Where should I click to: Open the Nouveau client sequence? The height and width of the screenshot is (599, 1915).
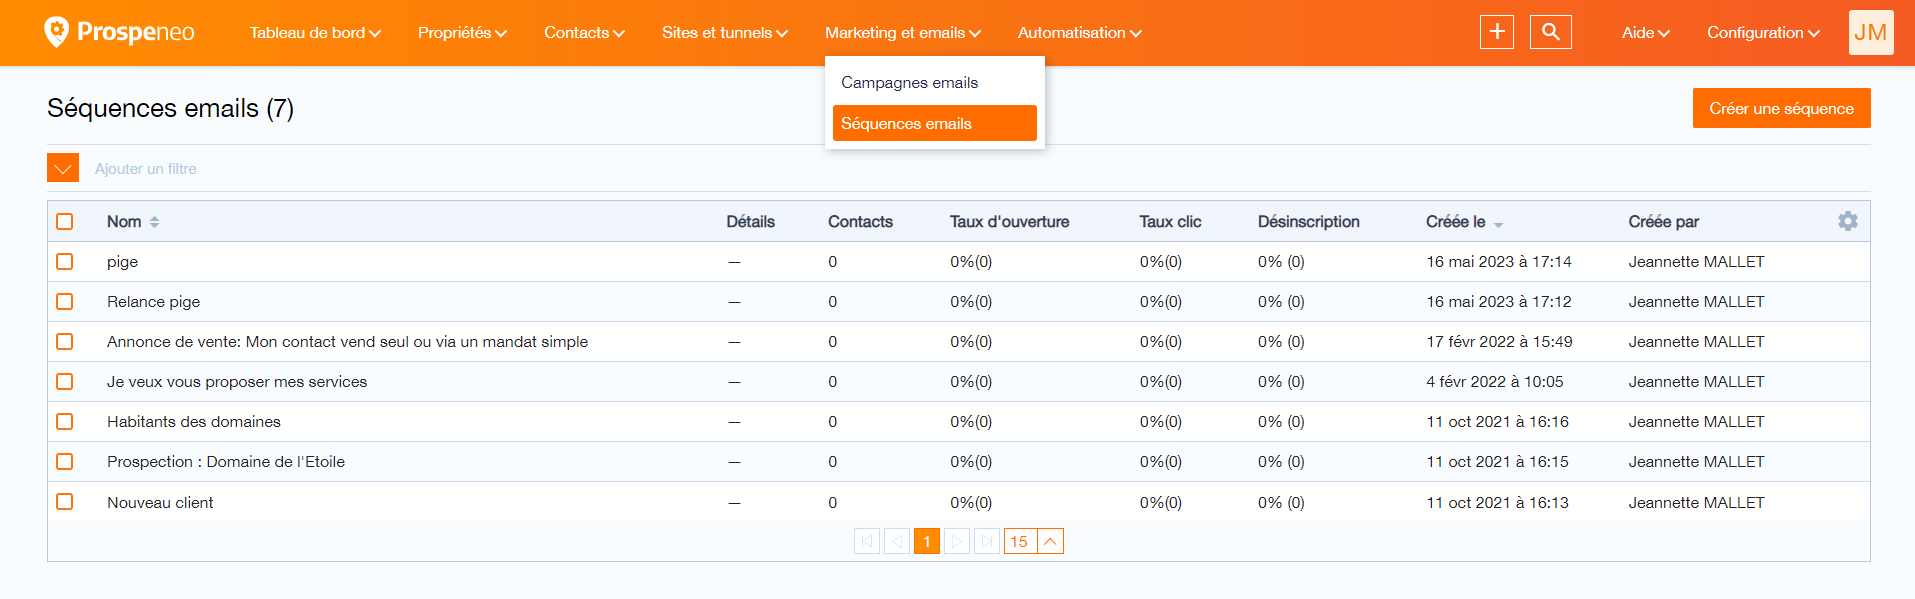(x=160, y=503)
